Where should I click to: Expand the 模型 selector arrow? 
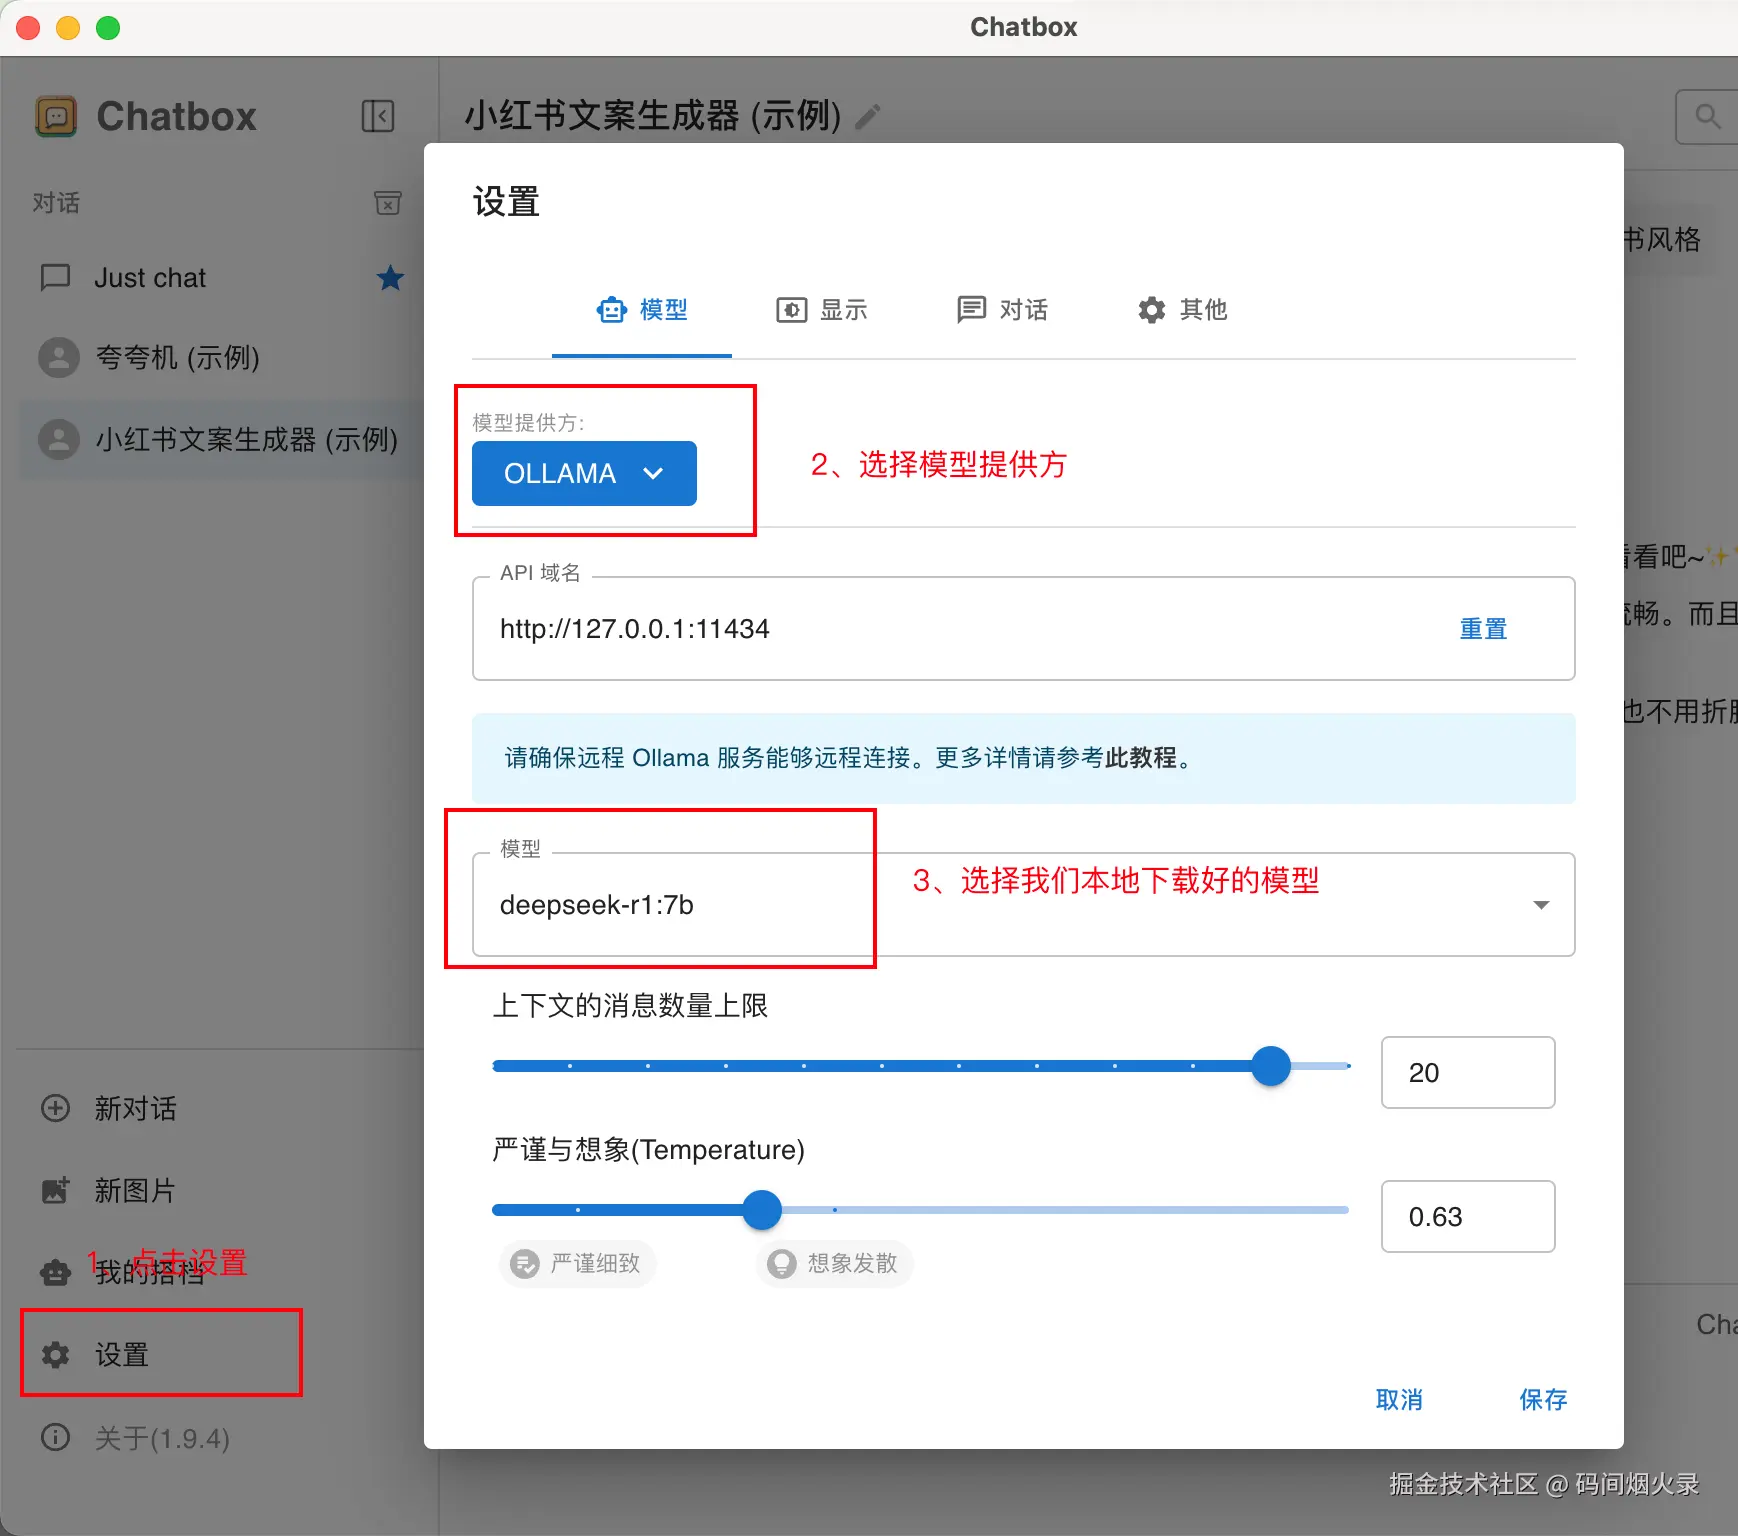point(1541,905)
